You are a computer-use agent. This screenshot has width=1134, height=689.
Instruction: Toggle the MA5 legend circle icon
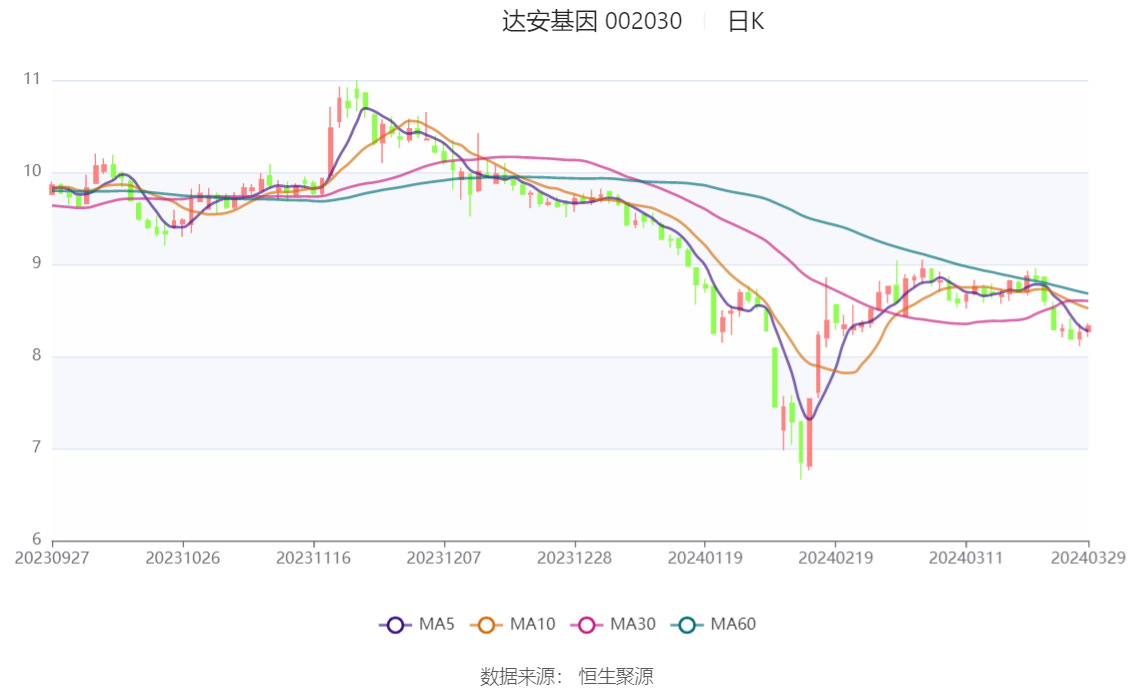click(395, 625)
